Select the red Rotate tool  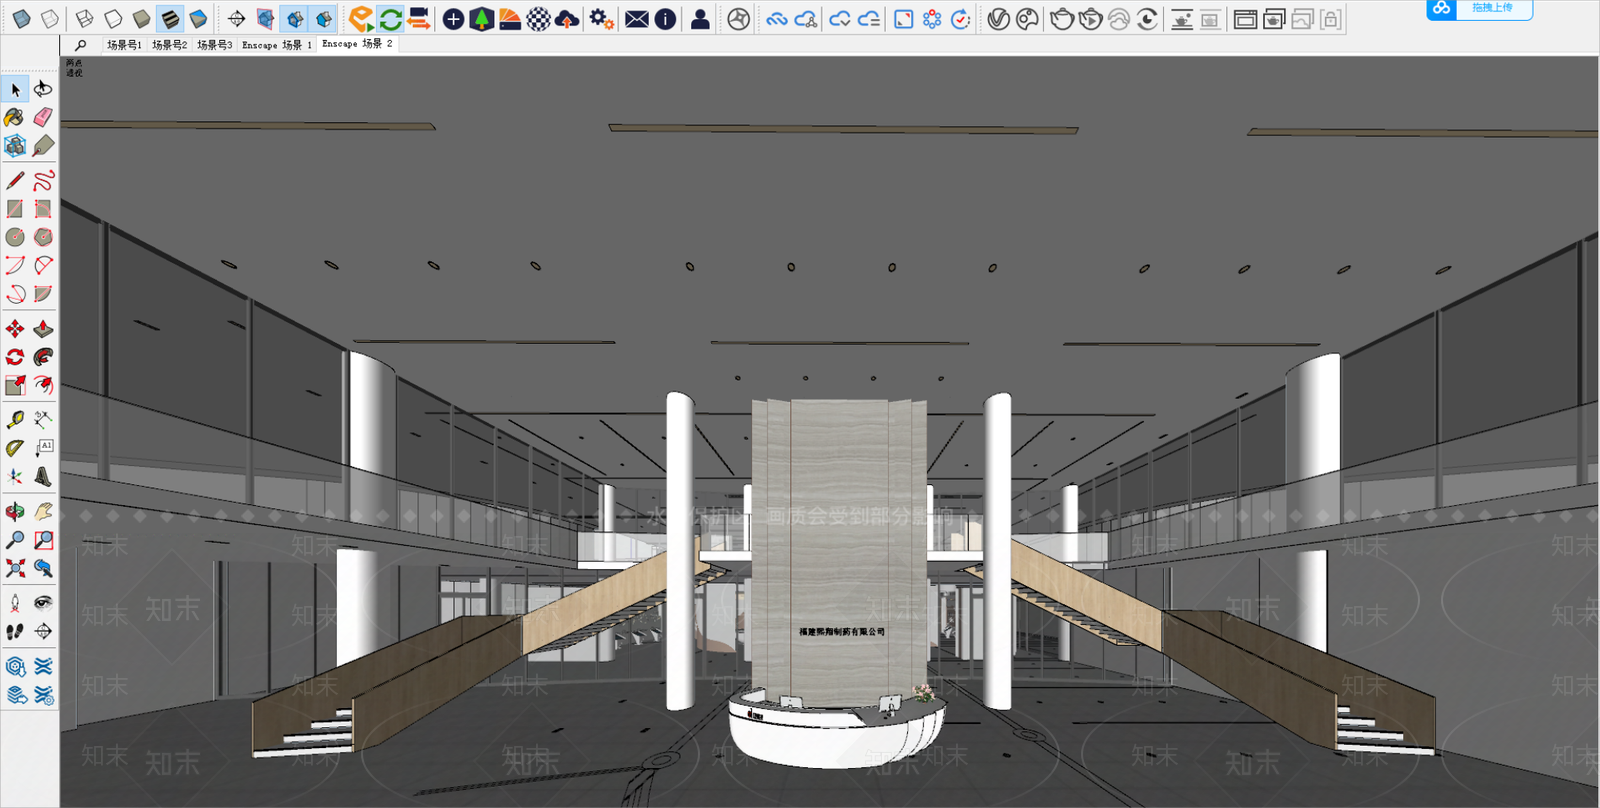click(15, 357)
